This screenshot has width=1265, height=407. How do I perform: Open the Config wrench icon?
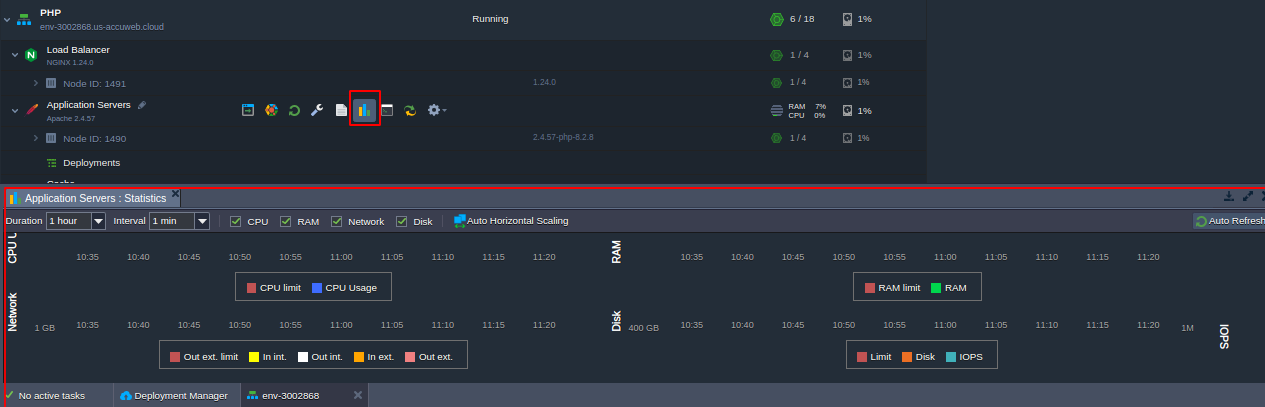(317, 110)
